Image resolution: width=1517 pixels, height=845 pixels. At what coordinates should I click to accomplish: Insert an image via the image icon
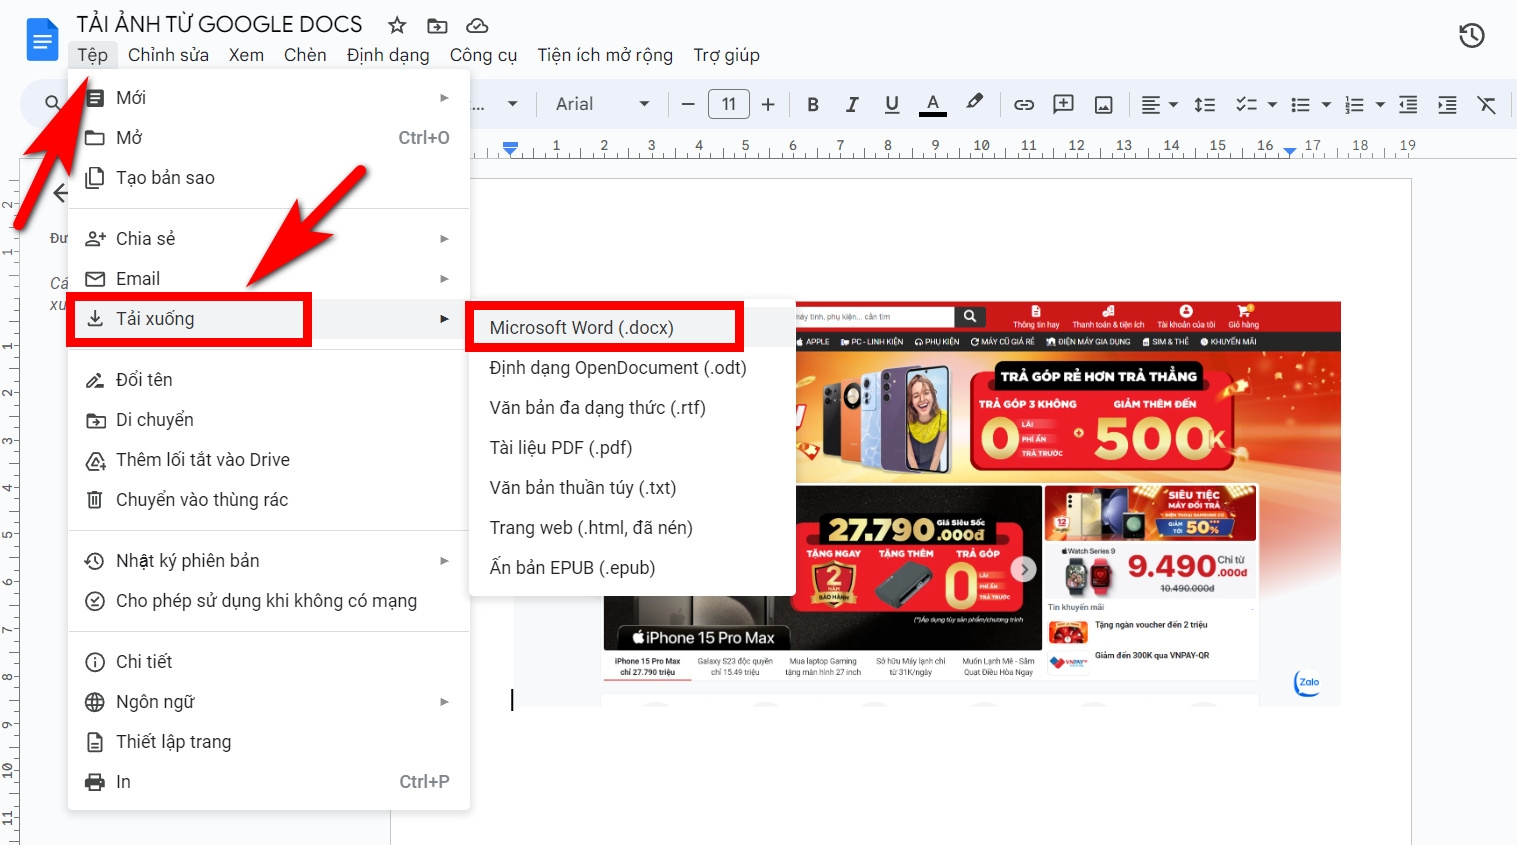click(x=1103, y=103)
